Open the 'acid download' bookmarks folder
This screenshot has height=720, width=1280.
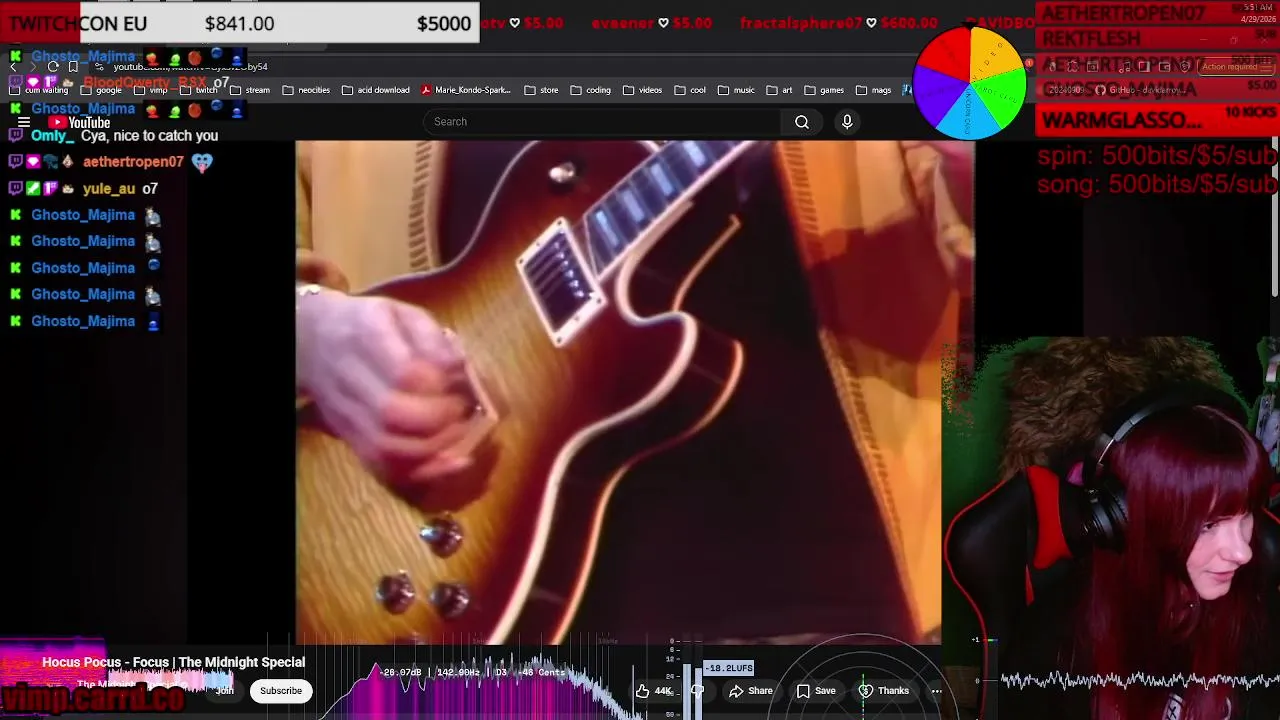coord(375,90)
